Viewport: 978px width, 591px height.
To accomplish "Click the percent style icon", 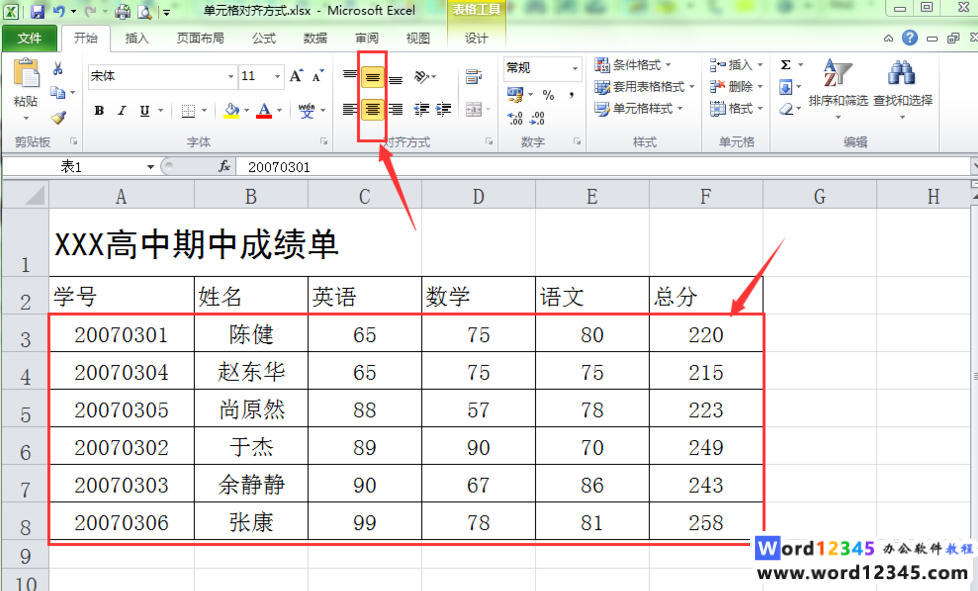I will (548, 95).
